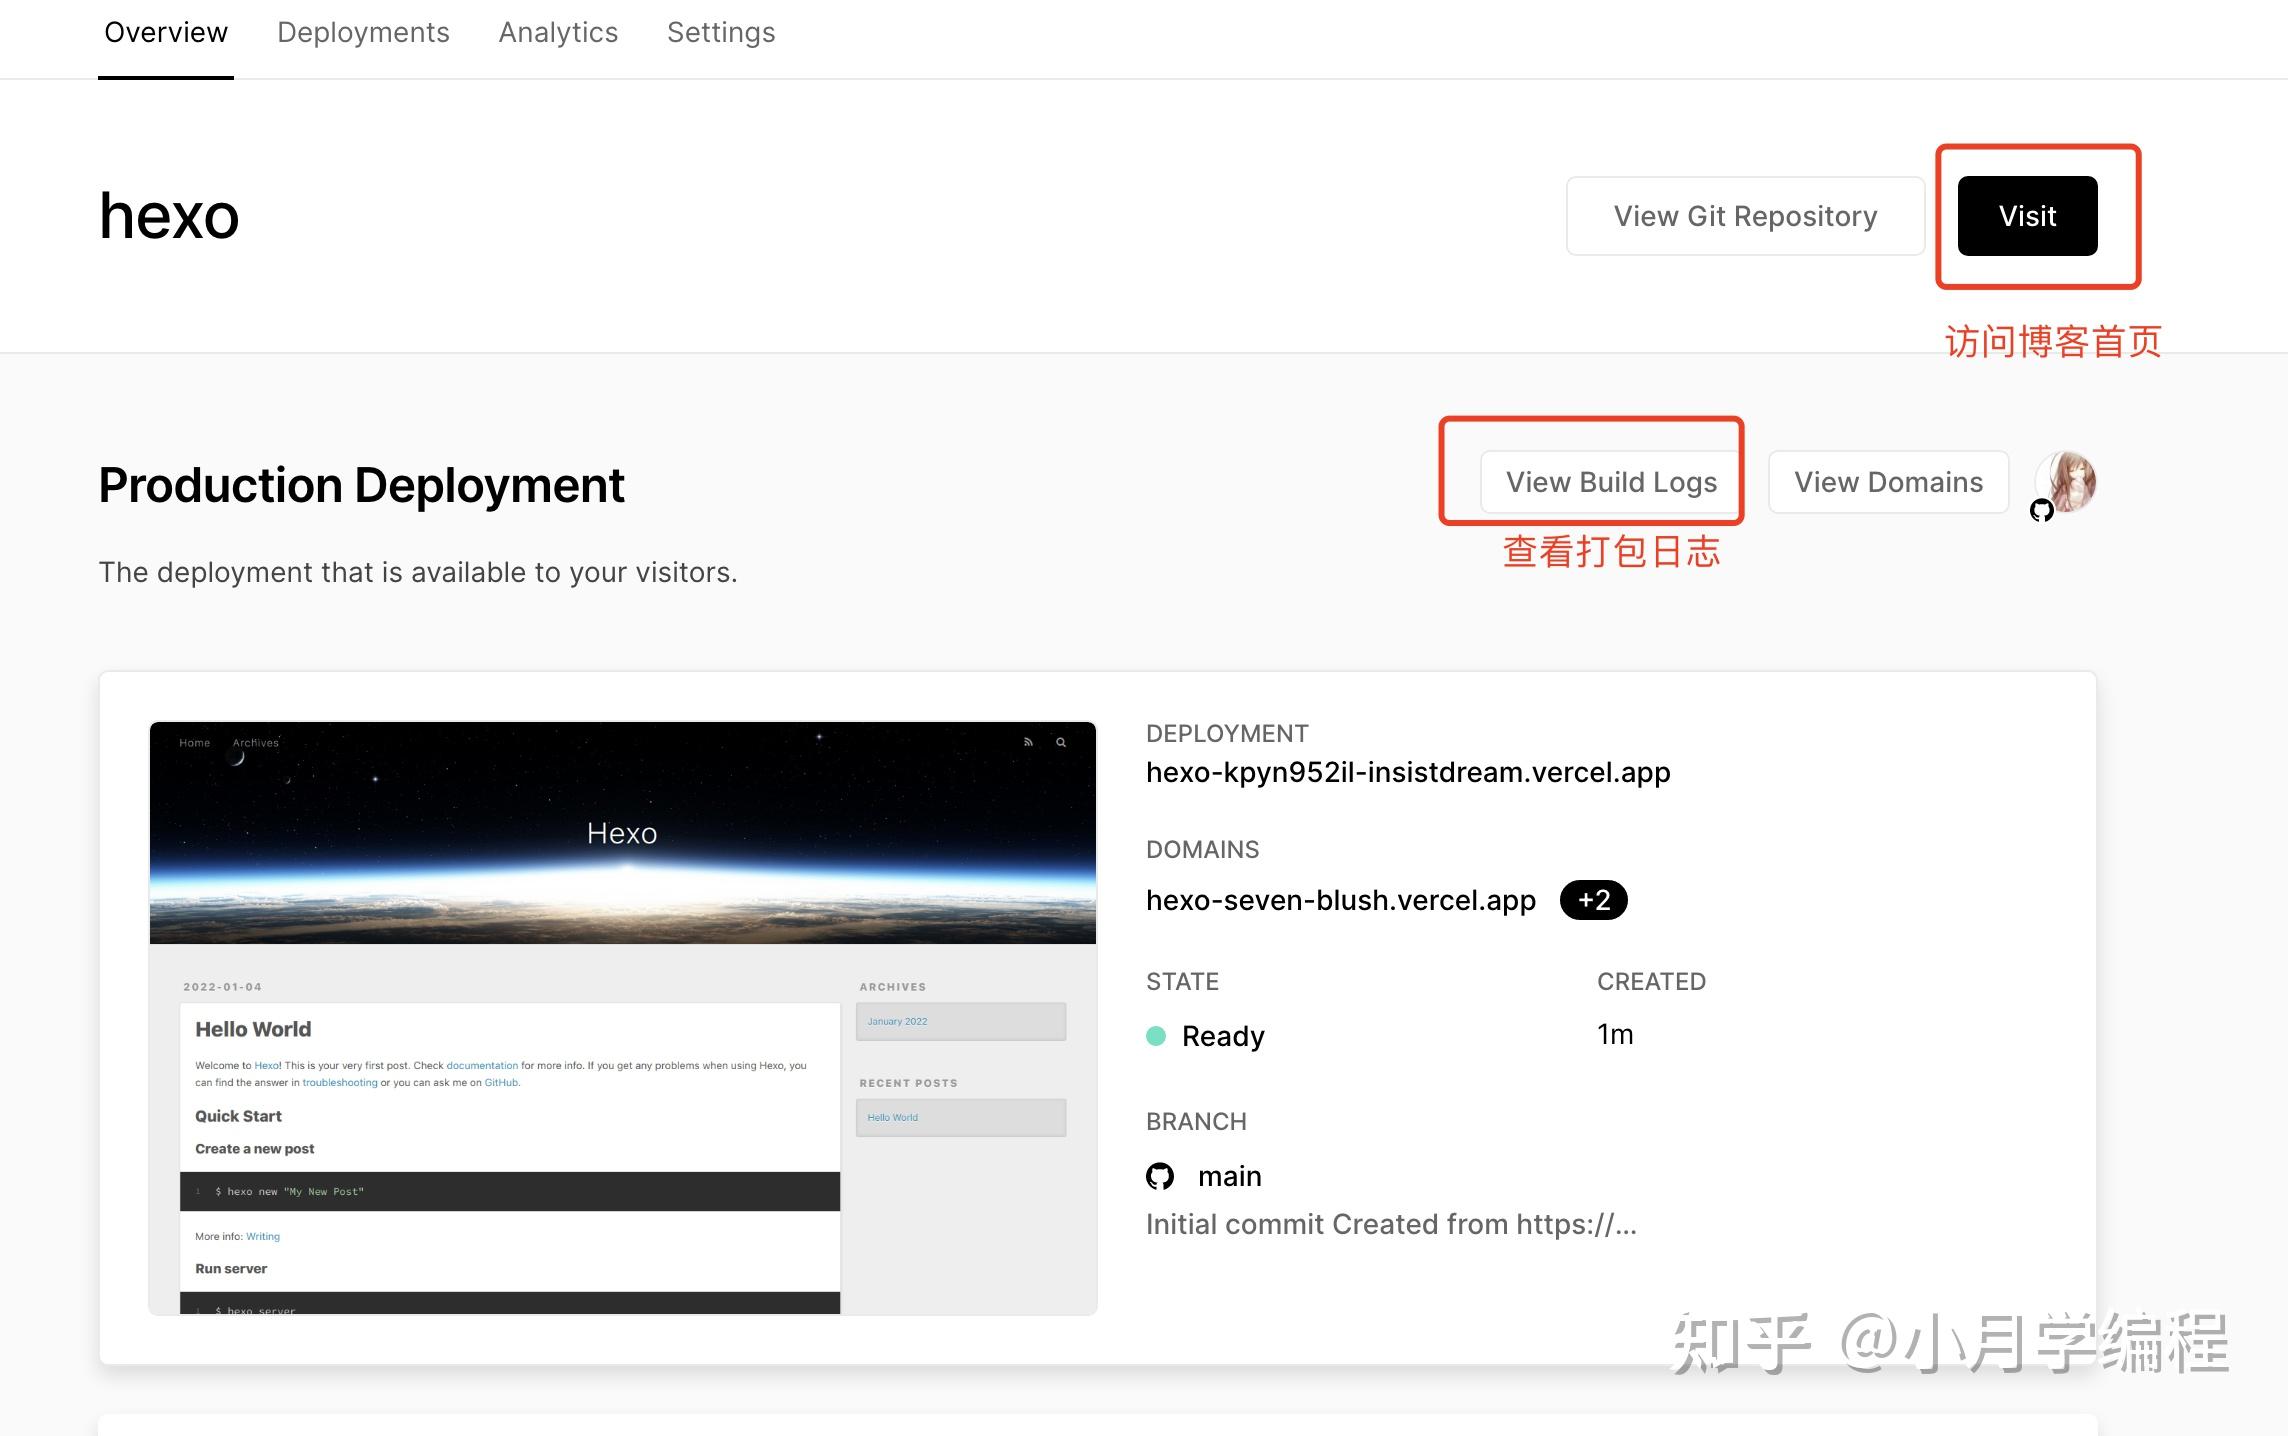
Task: Click Initial commit message link
Action: pos(1390,1224)
